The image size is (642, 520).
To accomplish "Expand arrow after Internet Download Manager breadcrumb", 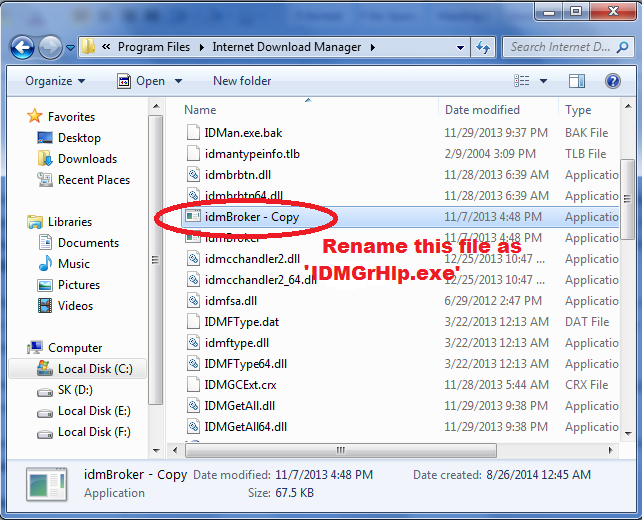I will pos(373,47).
